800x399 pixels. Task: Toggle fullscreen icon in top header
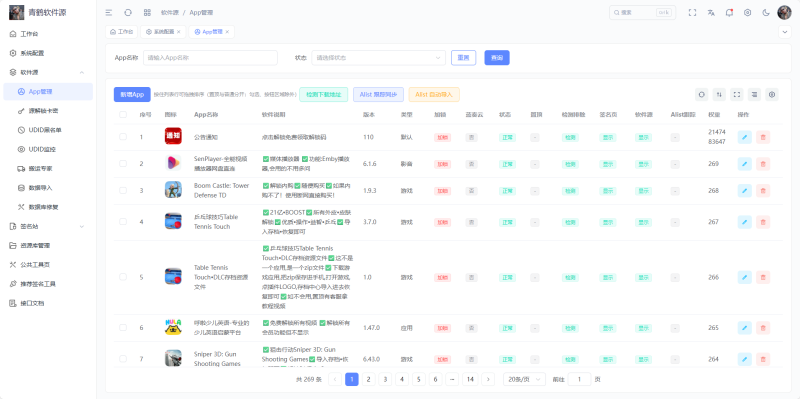pos(692,13)
